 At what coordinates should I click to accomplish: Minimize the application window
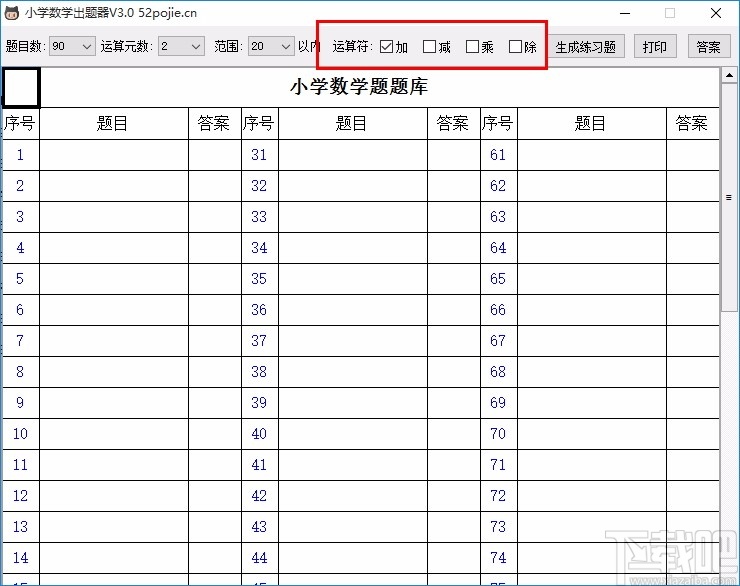click(x=625, y=13)
